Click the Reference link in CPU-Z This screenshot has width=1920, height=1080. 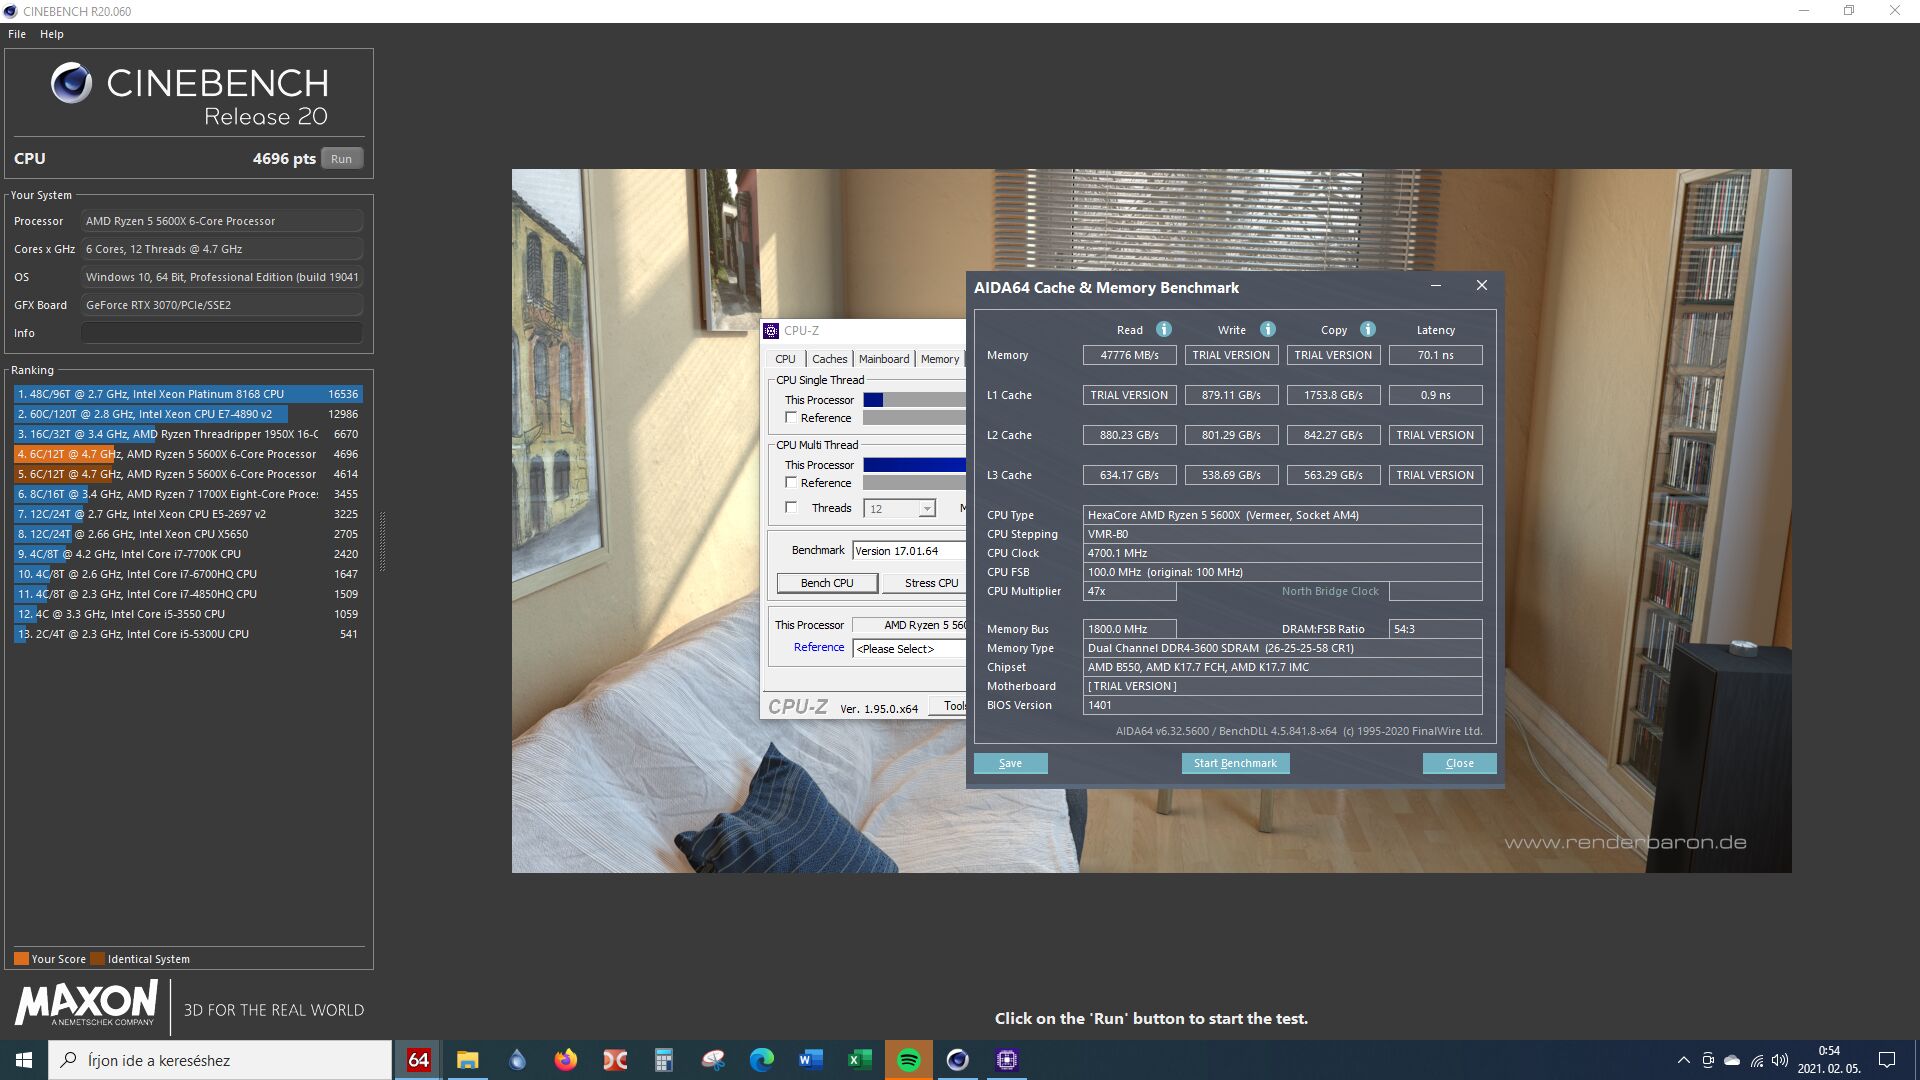tap(819, 647)
